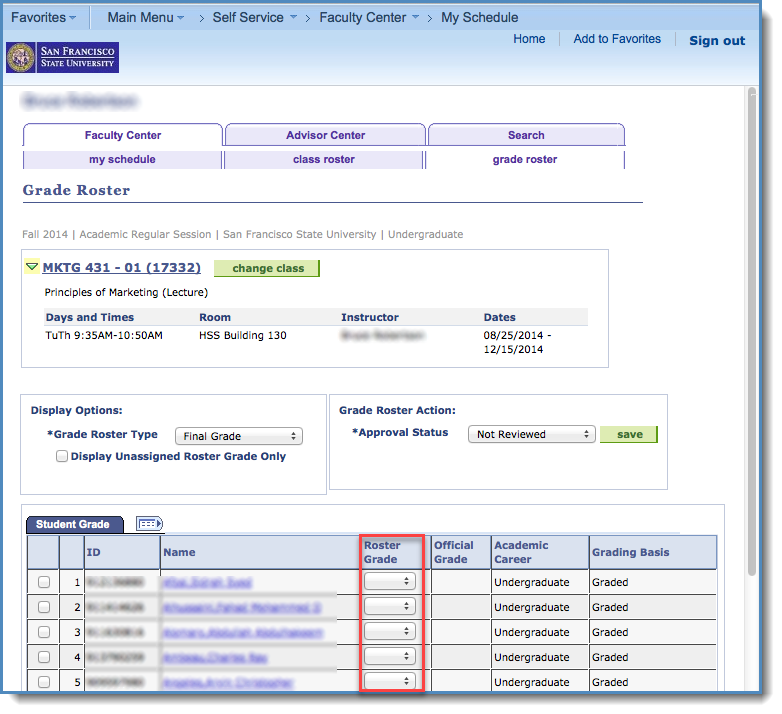The height and width of the screenshot is (714, 782).
Task: Check the checkbox for student row 3
Action: pos(44,632)
